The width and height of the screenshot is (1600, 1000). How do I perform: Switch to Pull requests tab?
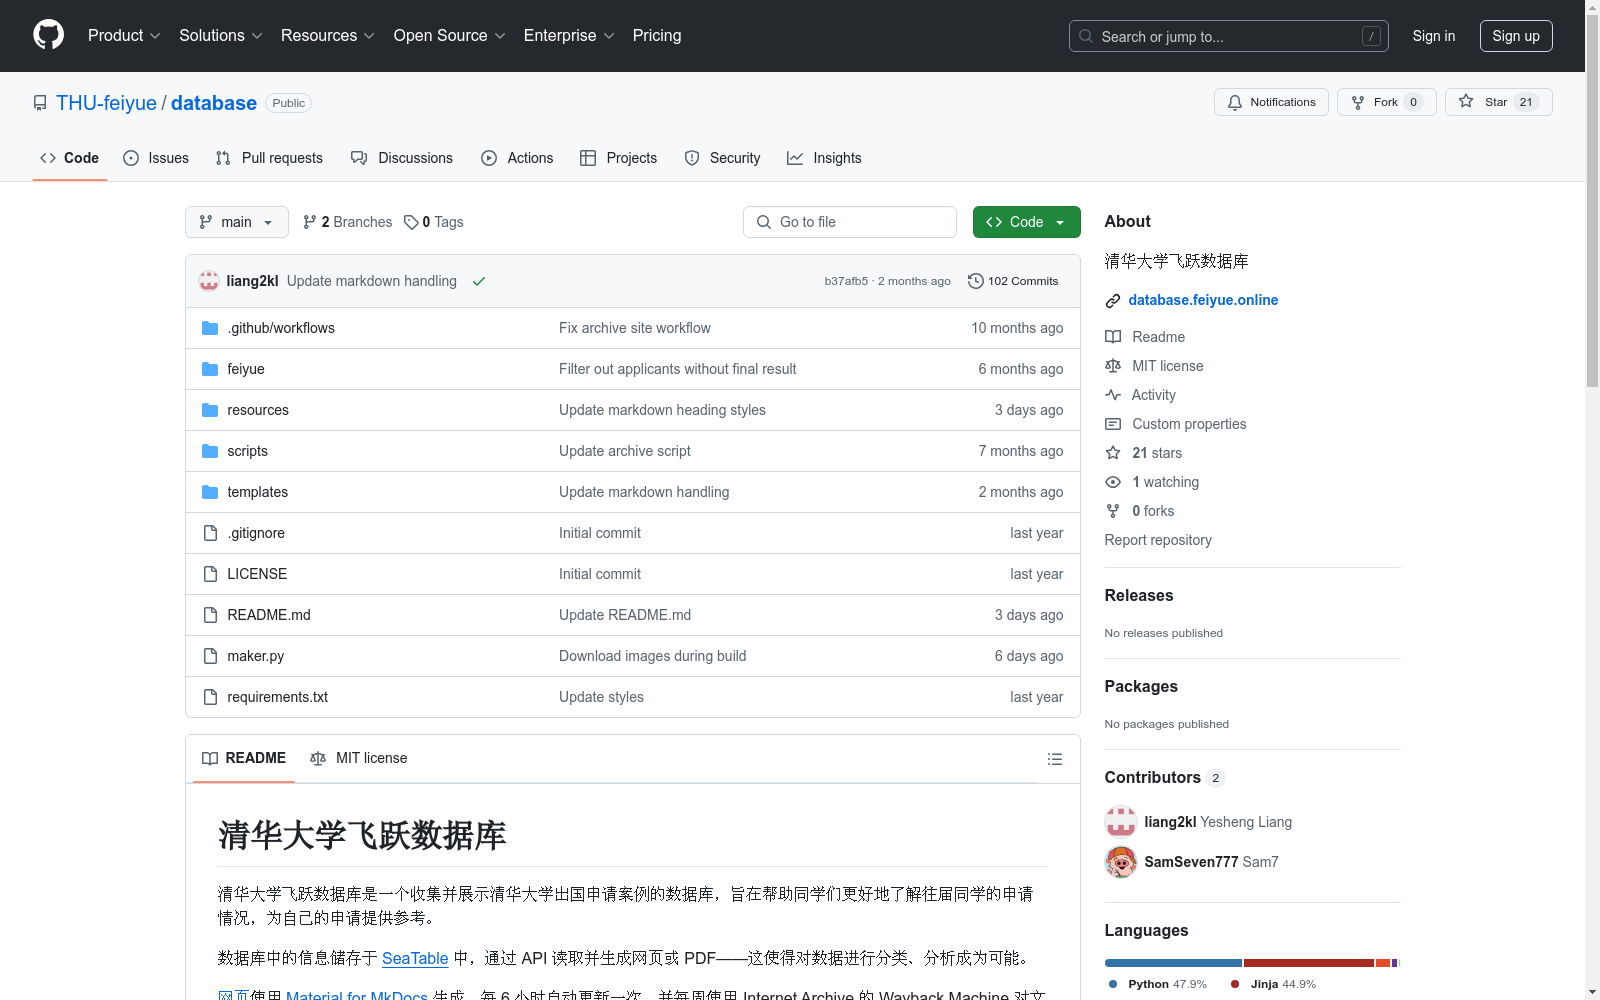[x=269, y=158]
